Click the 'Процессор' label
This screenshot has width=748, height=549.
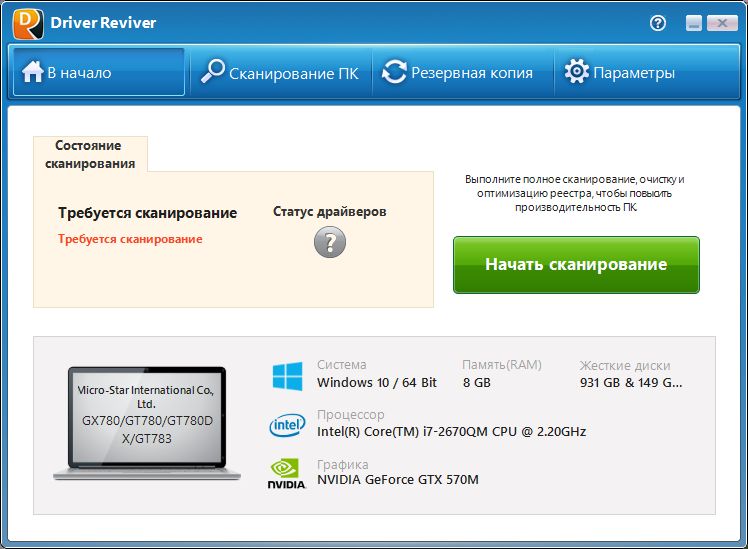coord(351,414)
